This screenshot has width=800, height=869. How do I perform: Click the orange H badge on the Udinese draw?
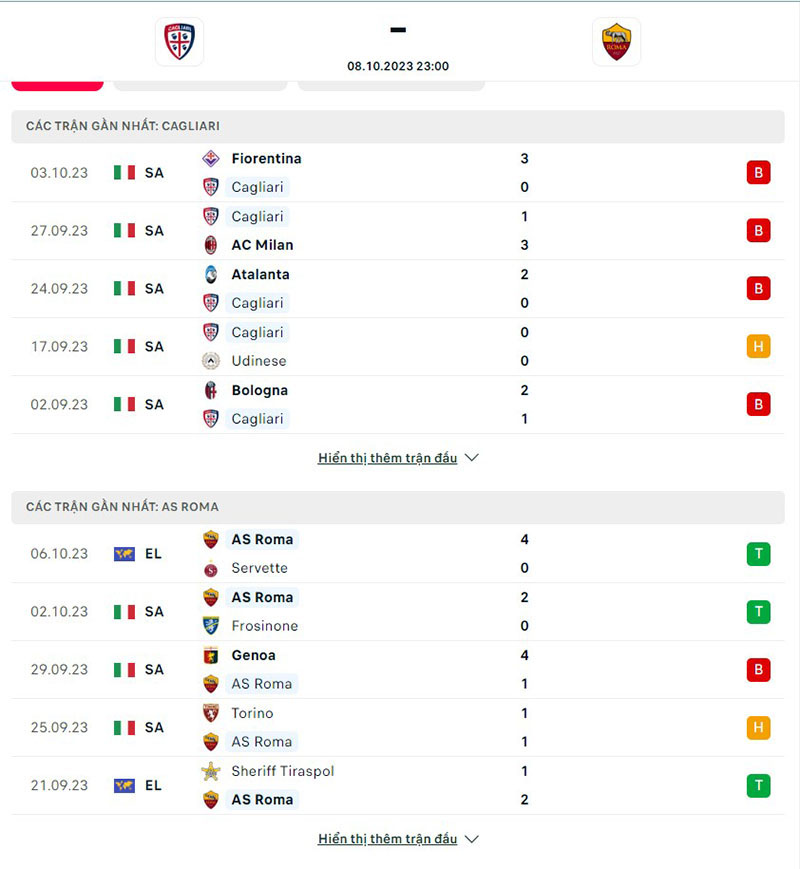(x=758, y=346)
